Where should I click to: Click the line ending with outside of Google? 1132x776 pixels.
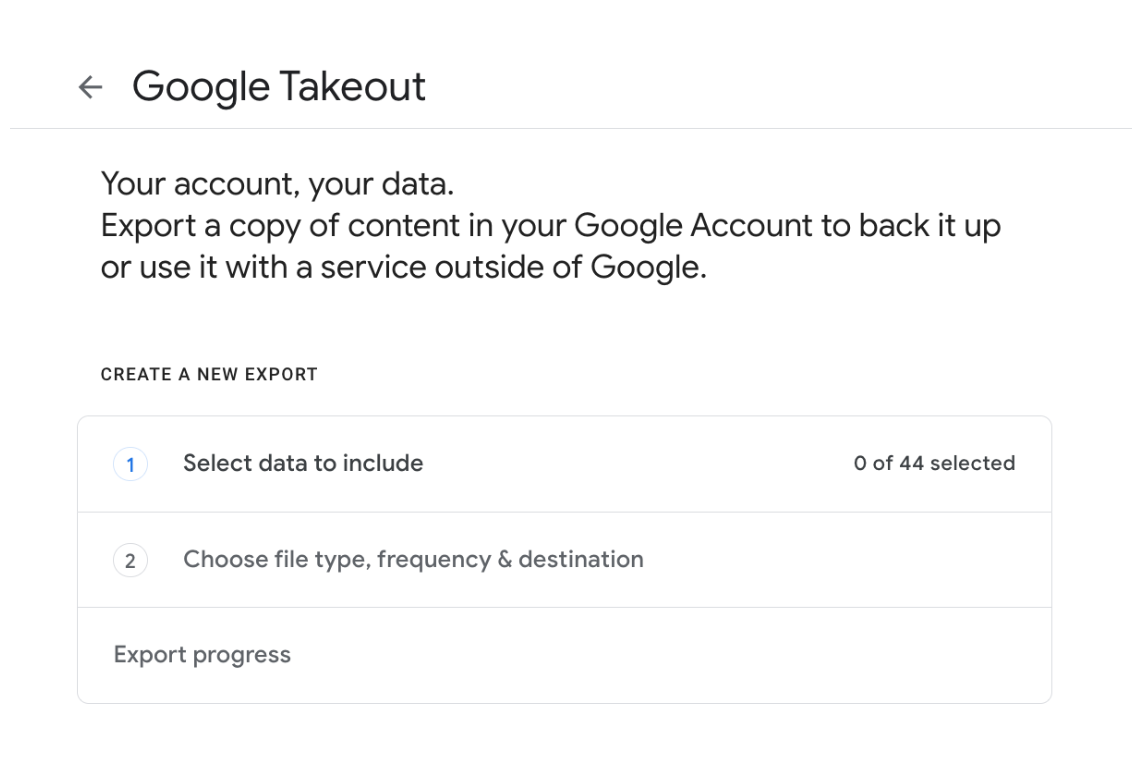point(404,269)
